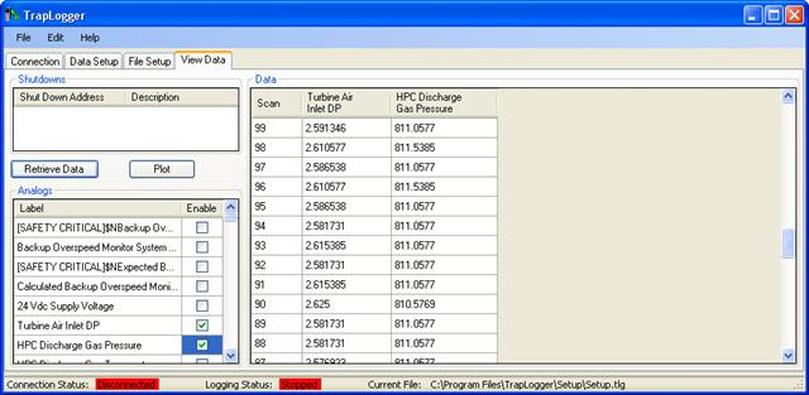Select value 2.591346 in scan 99 row
Viewport: 809px width, 395px height.
click(347, 128)
